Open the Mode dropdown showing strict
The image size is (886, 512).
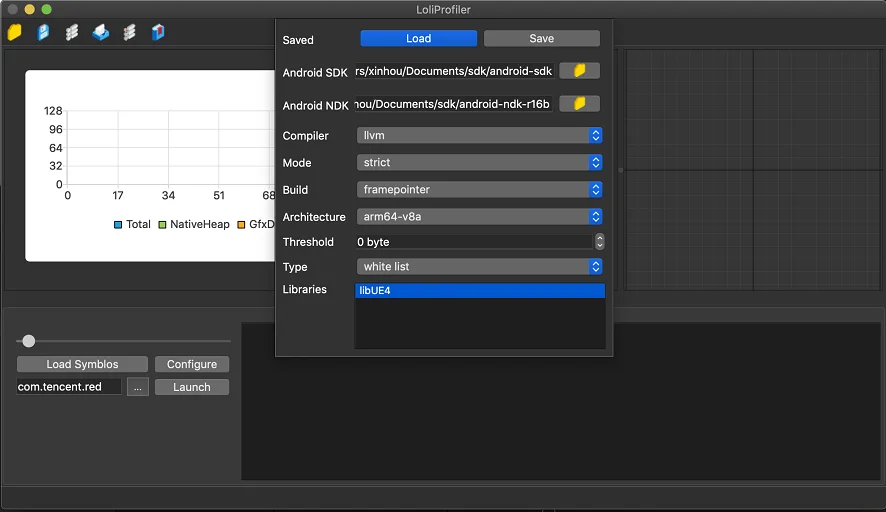point(479,162)
